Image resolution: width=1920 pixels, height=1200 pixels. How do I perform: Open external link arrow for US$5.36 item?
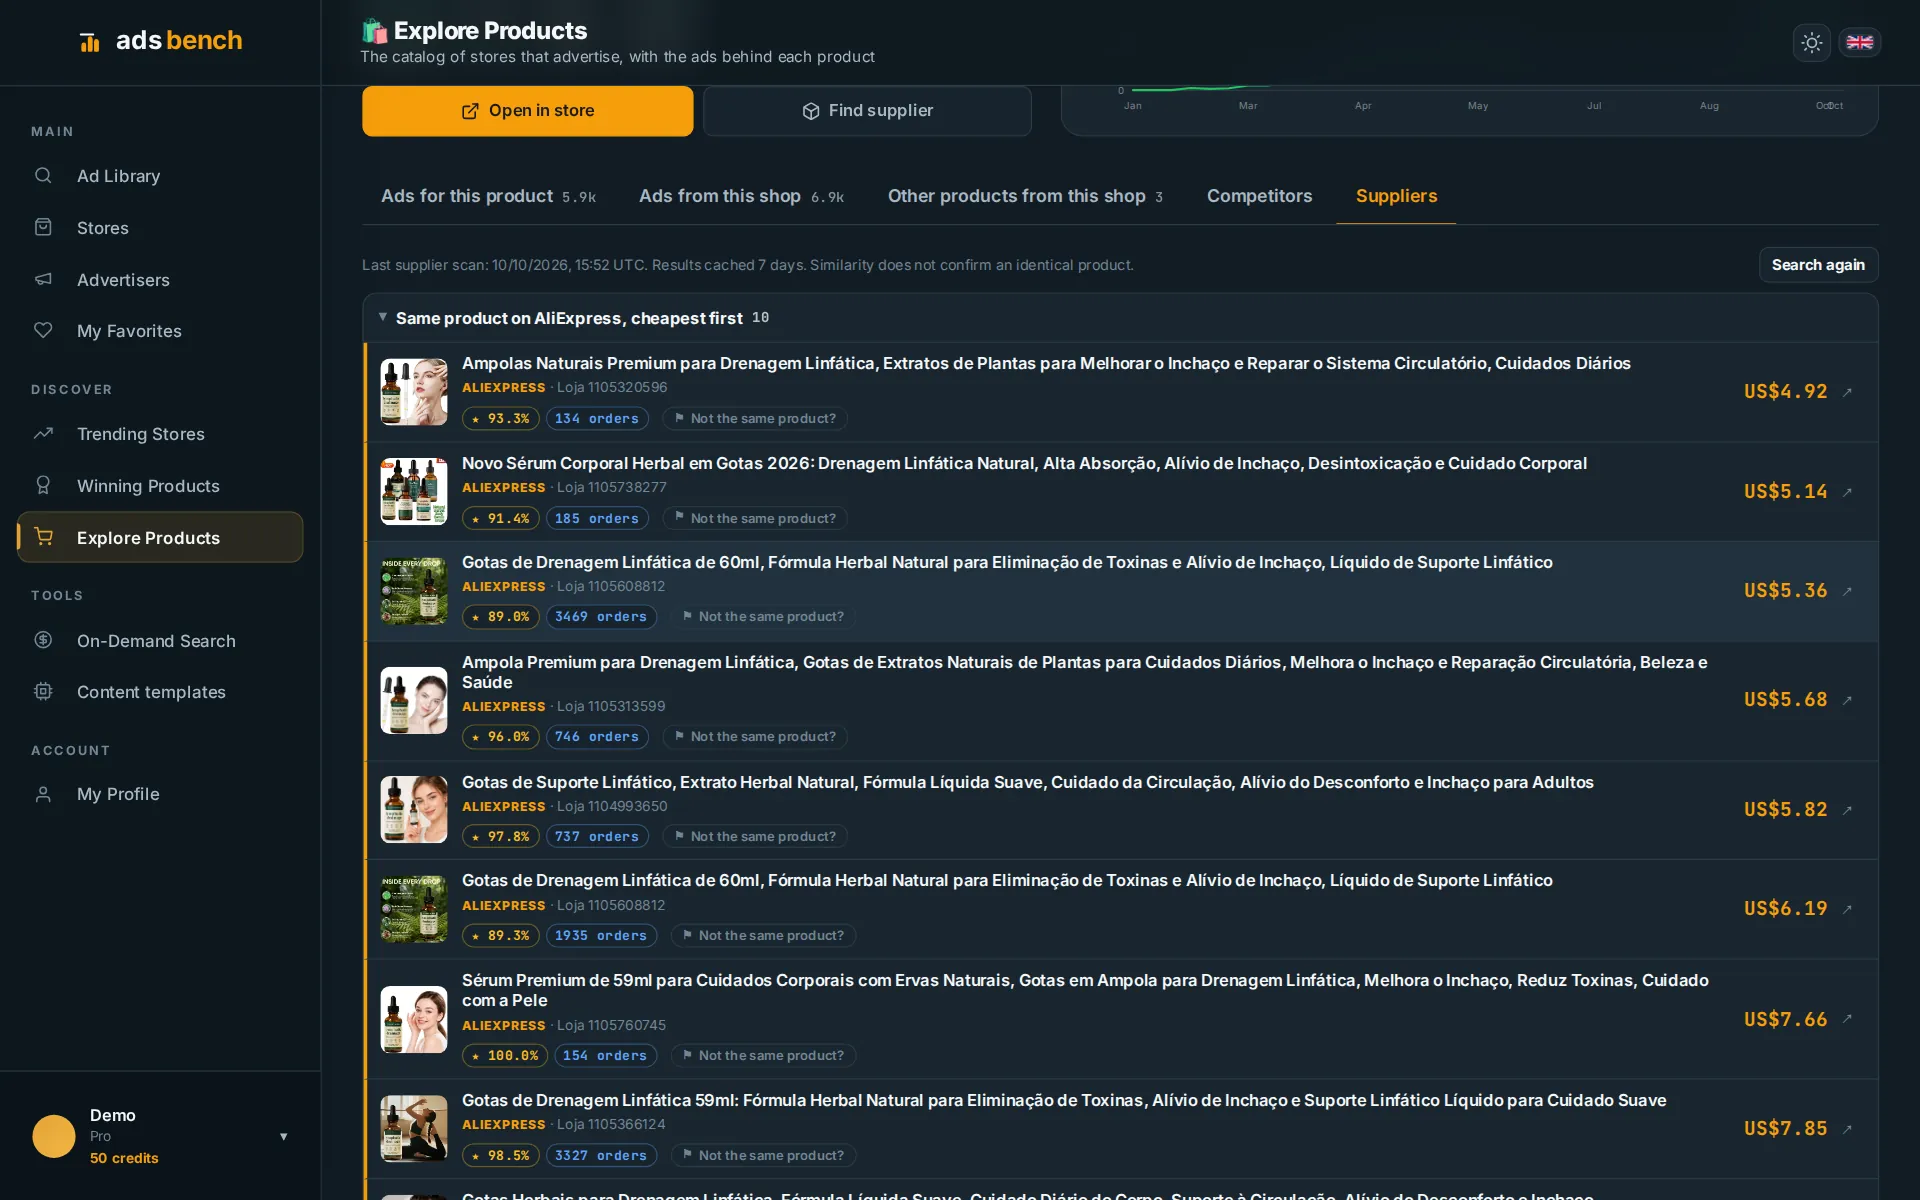coord(1847,591)
